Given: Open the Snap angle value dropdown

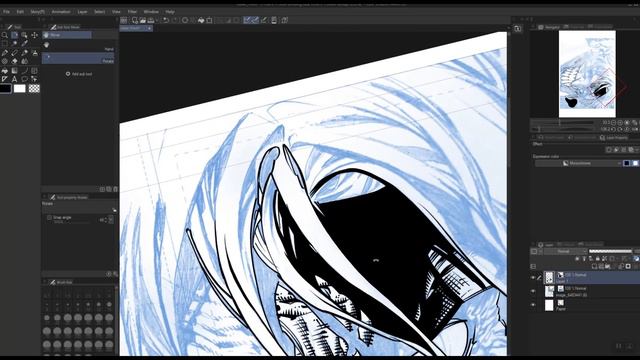Looking at the screenshot, I should (x=111, y=220).
